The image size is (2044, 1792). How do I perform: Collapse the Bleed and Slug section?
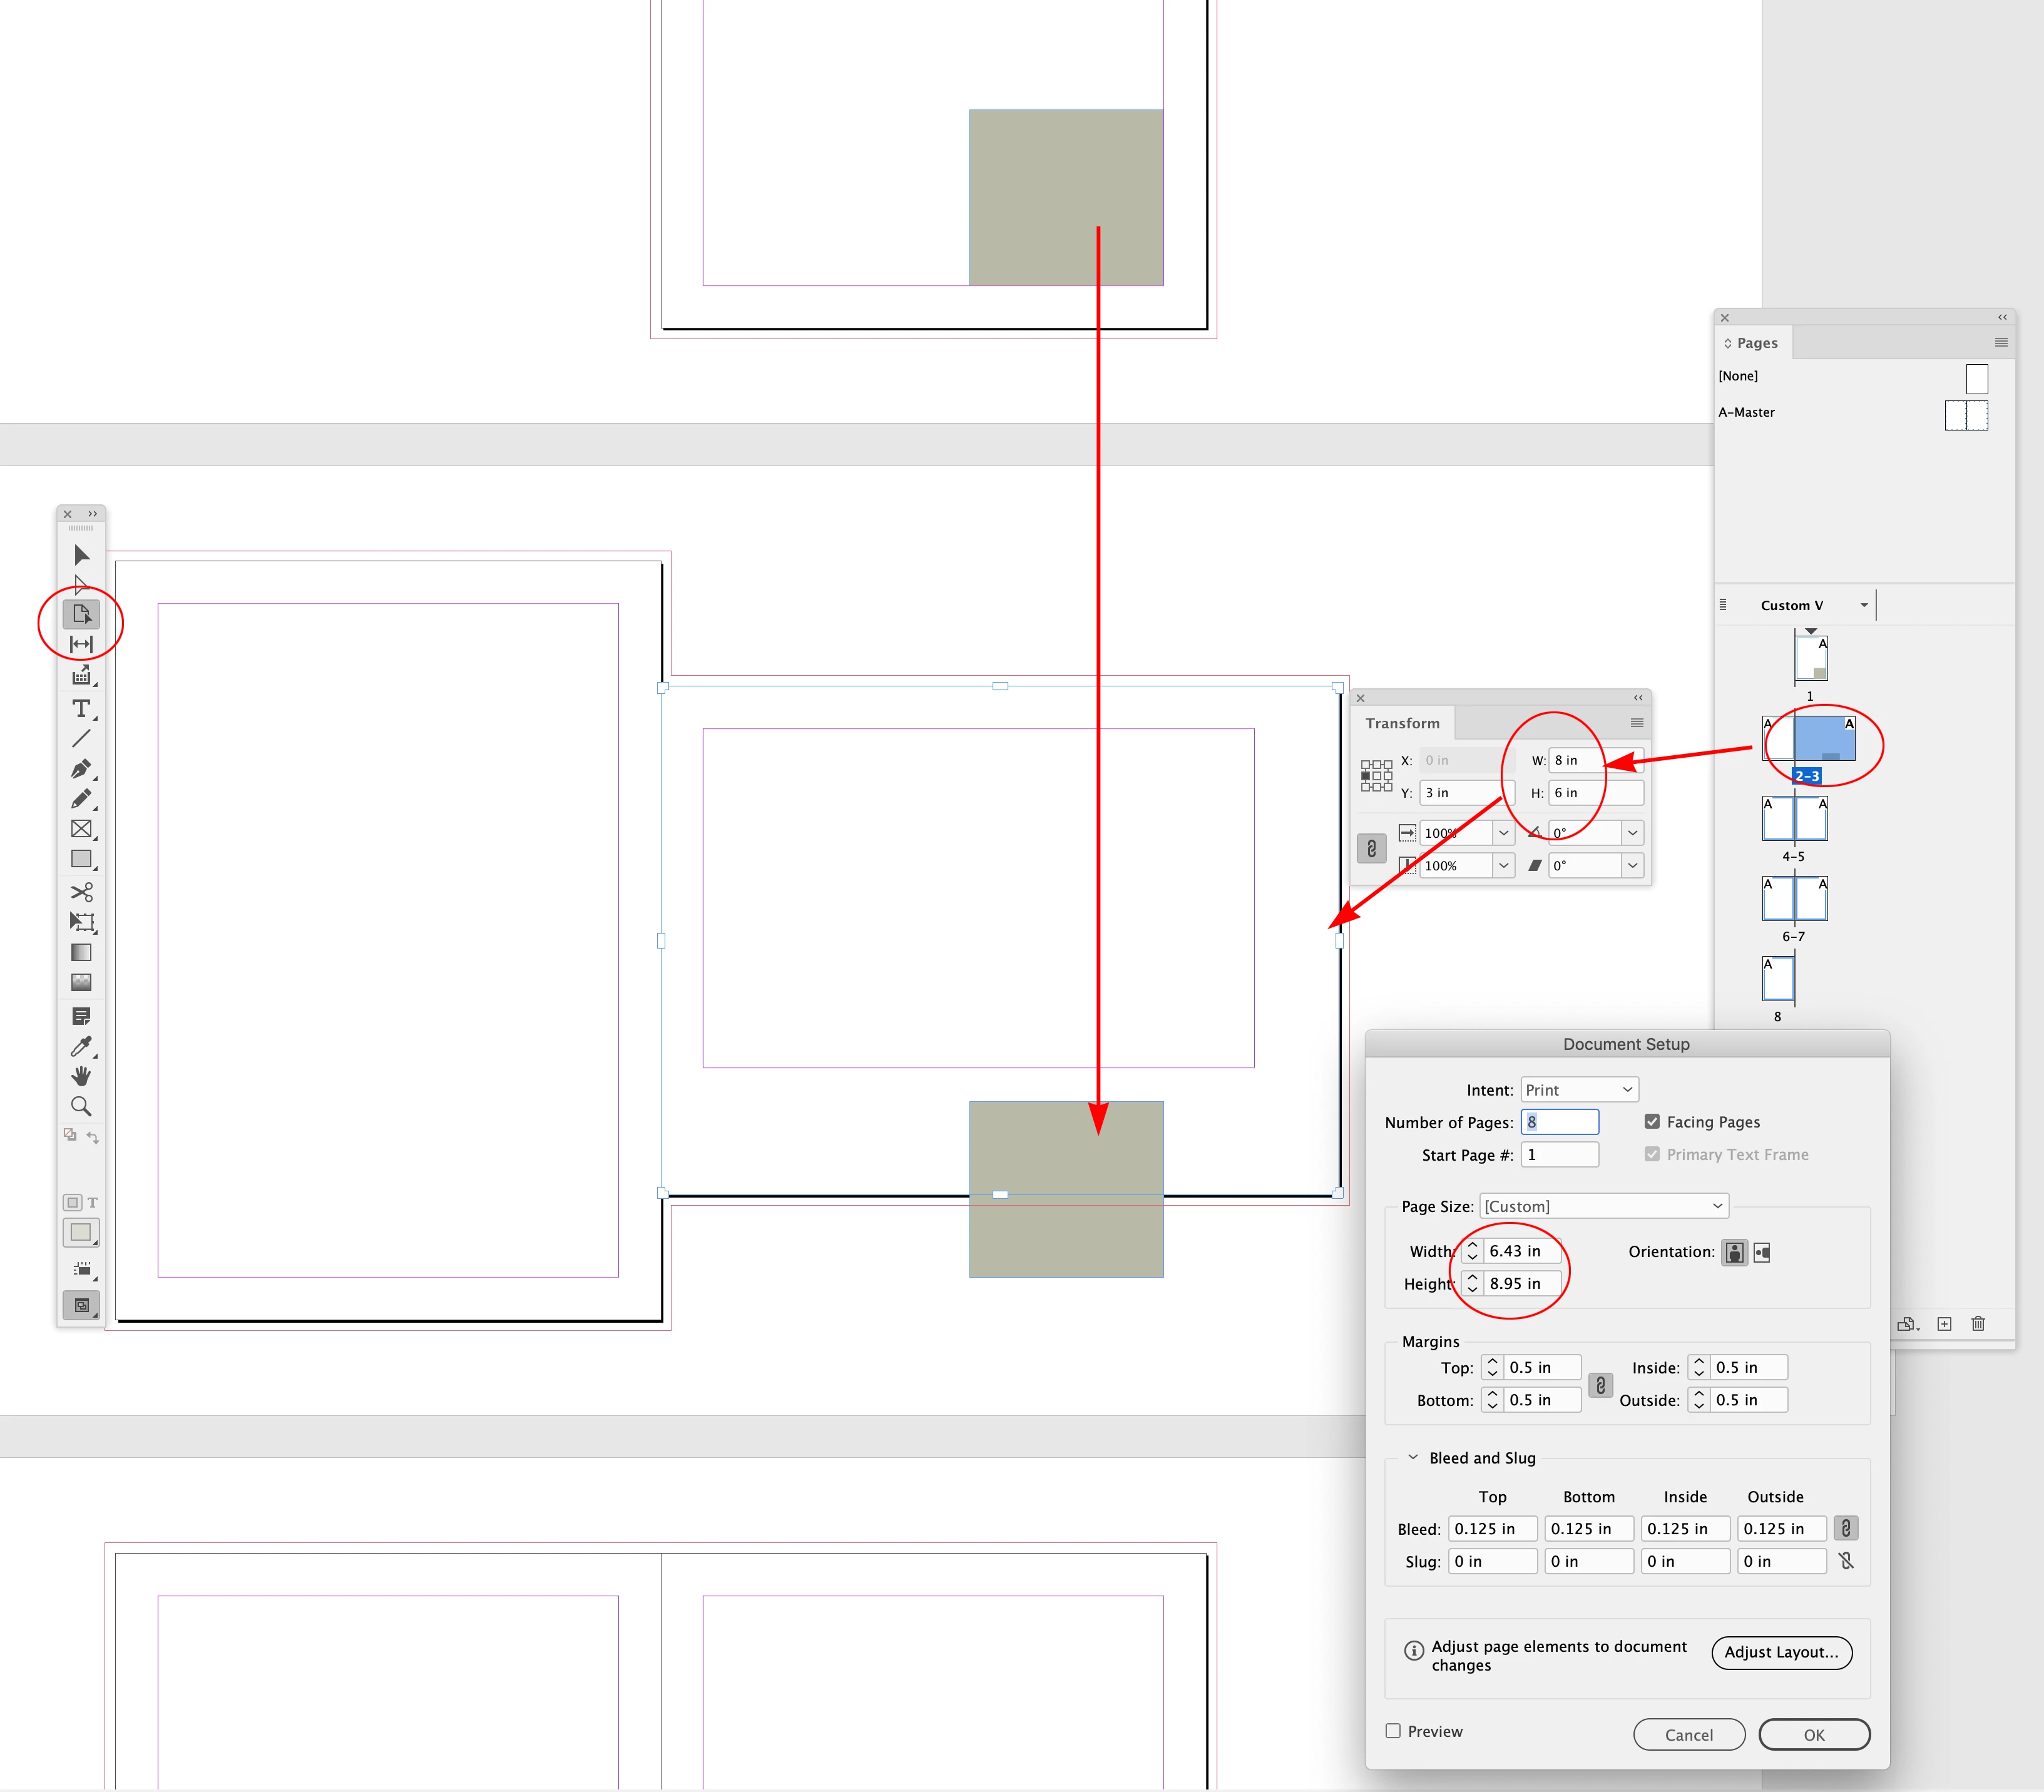tap(1412, 1458)
